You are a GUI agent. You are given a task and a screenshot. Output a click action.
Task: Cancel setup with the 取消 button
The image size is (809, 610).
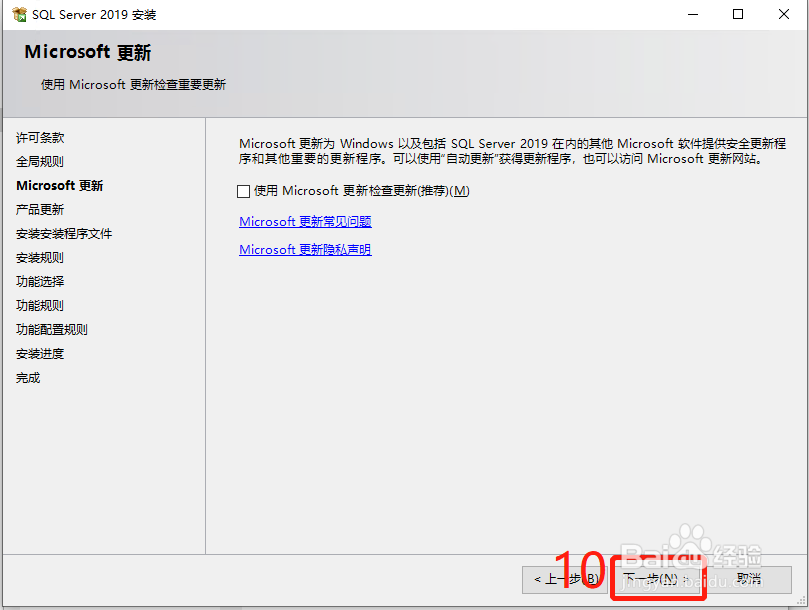click(749, 580)
